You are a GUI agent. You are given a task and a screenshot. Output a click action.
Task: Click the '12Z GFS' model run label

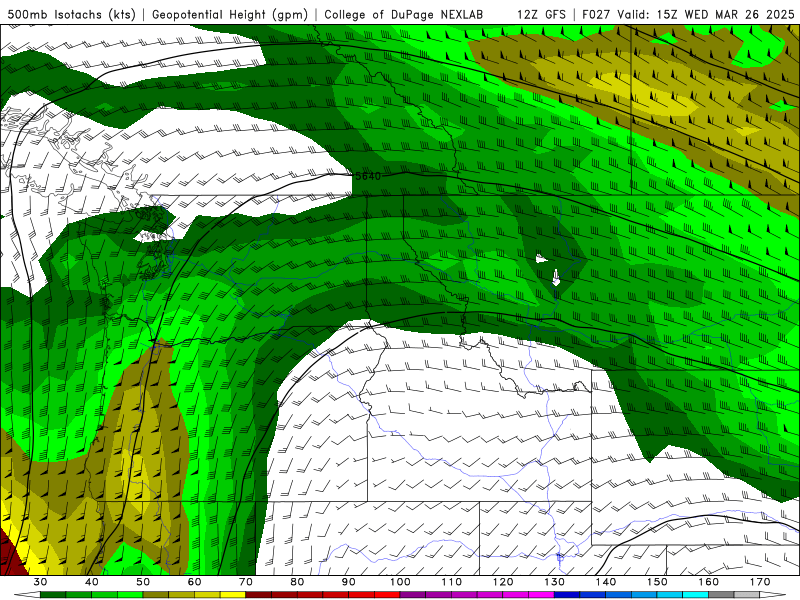(x=541, y=15)
